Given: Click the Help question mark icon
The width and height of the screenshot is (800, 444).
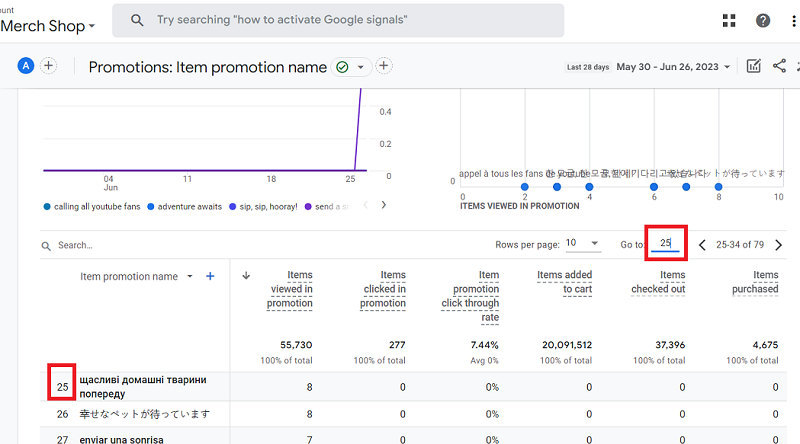Looking at the screenshot, I should click(x=763, y=21).
